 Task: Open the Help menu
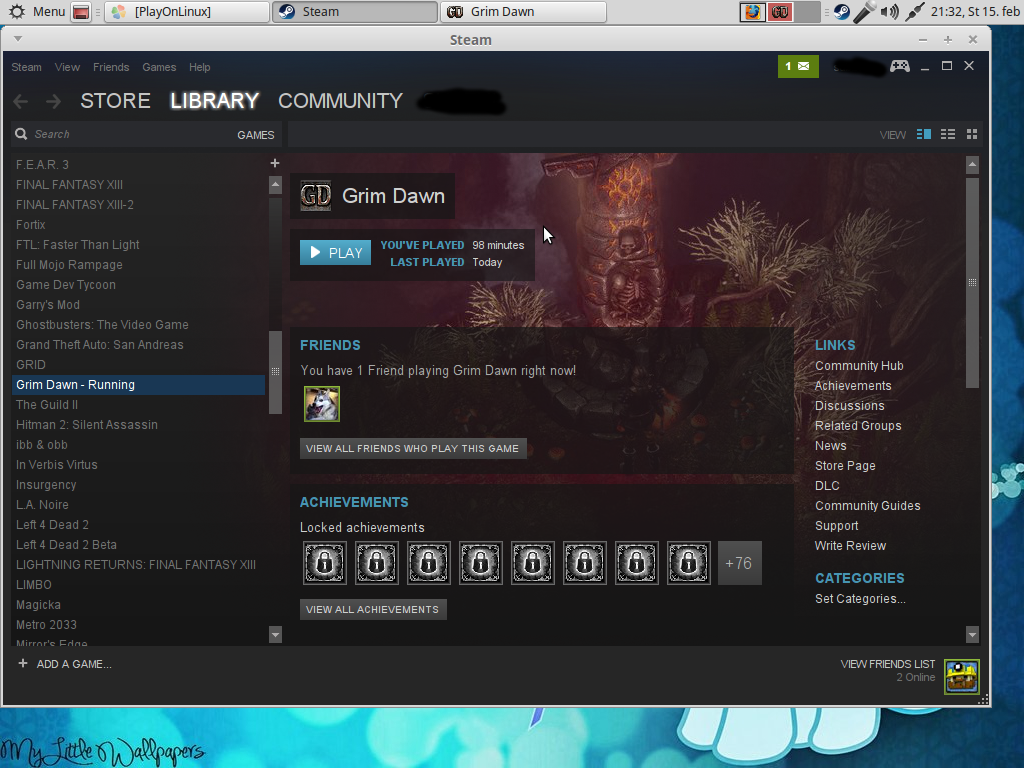tap(200, 67)
